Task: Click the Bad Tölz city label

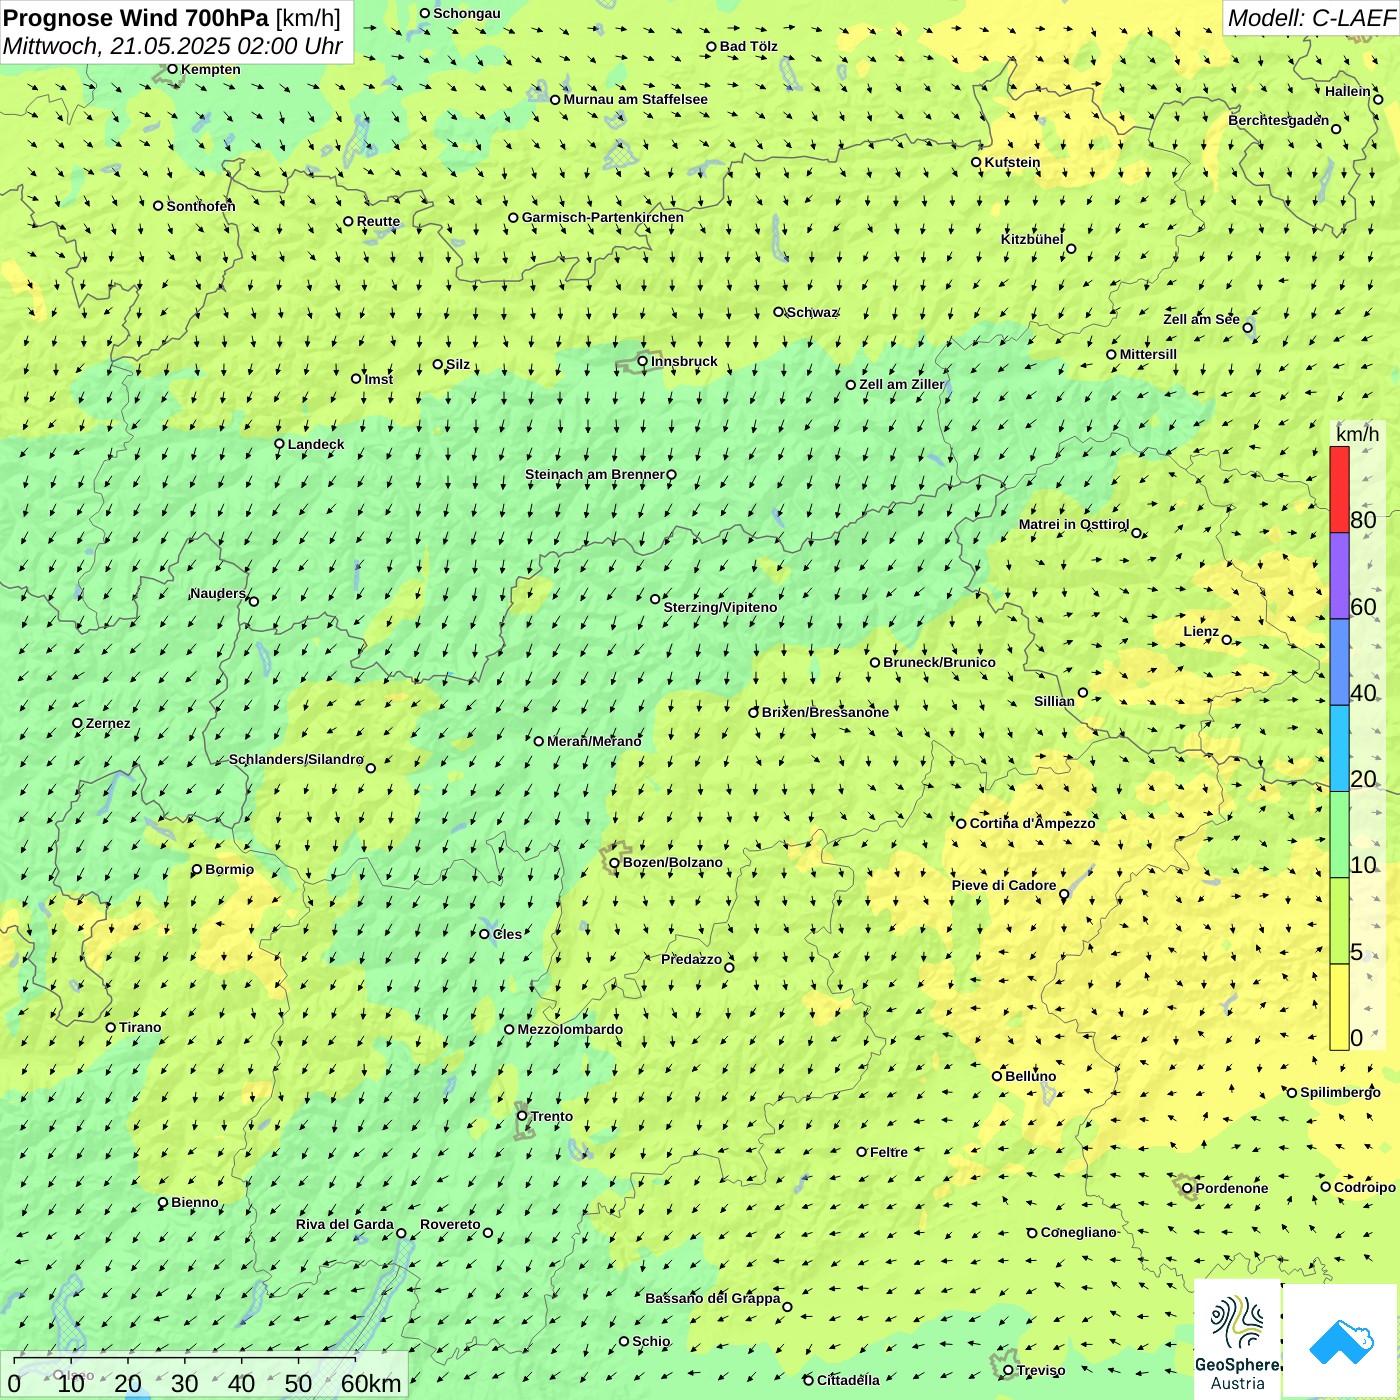Action: pyautogui.click(x=748, y=46)
